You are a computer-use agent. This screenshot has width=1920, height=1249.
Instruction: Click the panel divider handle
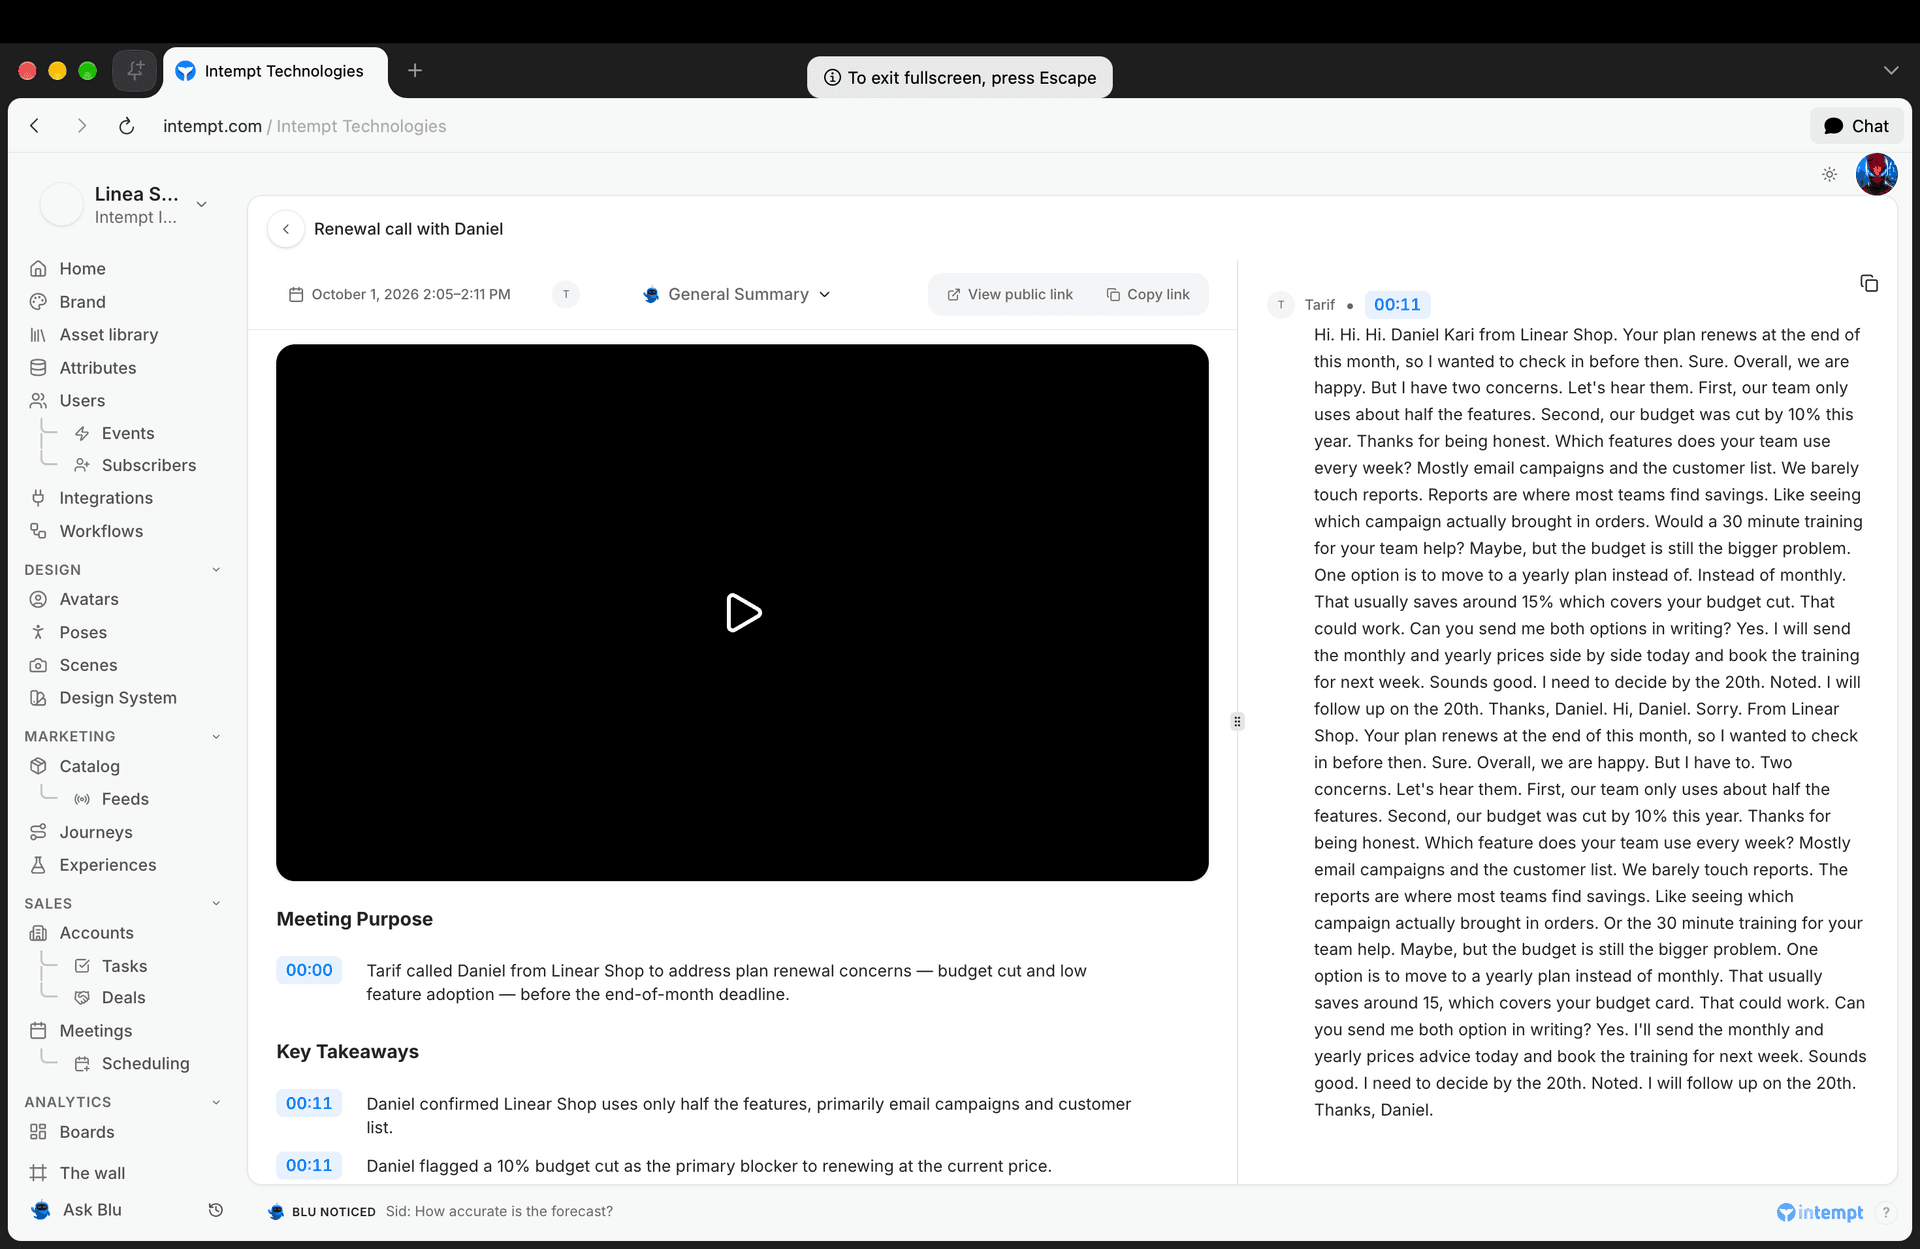pos(1237,722)
